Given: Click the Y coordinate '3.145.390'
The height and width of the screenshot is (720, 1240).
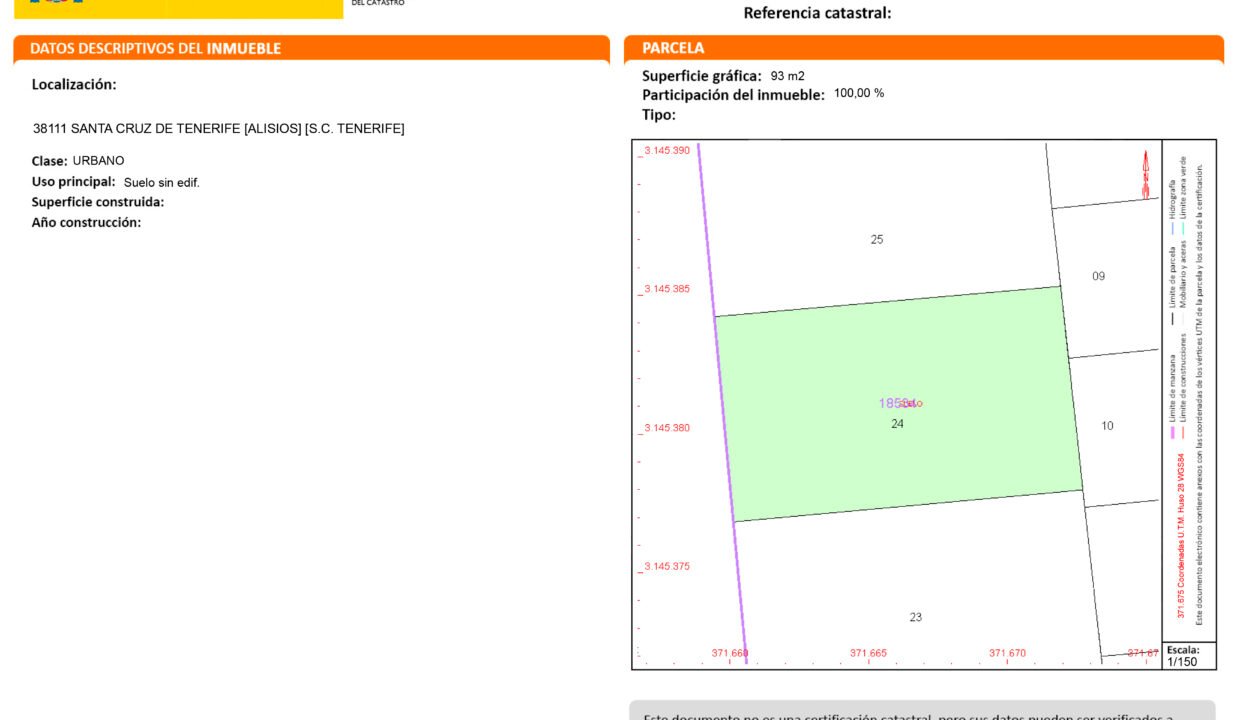Looking at the screenshot, I should [667, 150].
